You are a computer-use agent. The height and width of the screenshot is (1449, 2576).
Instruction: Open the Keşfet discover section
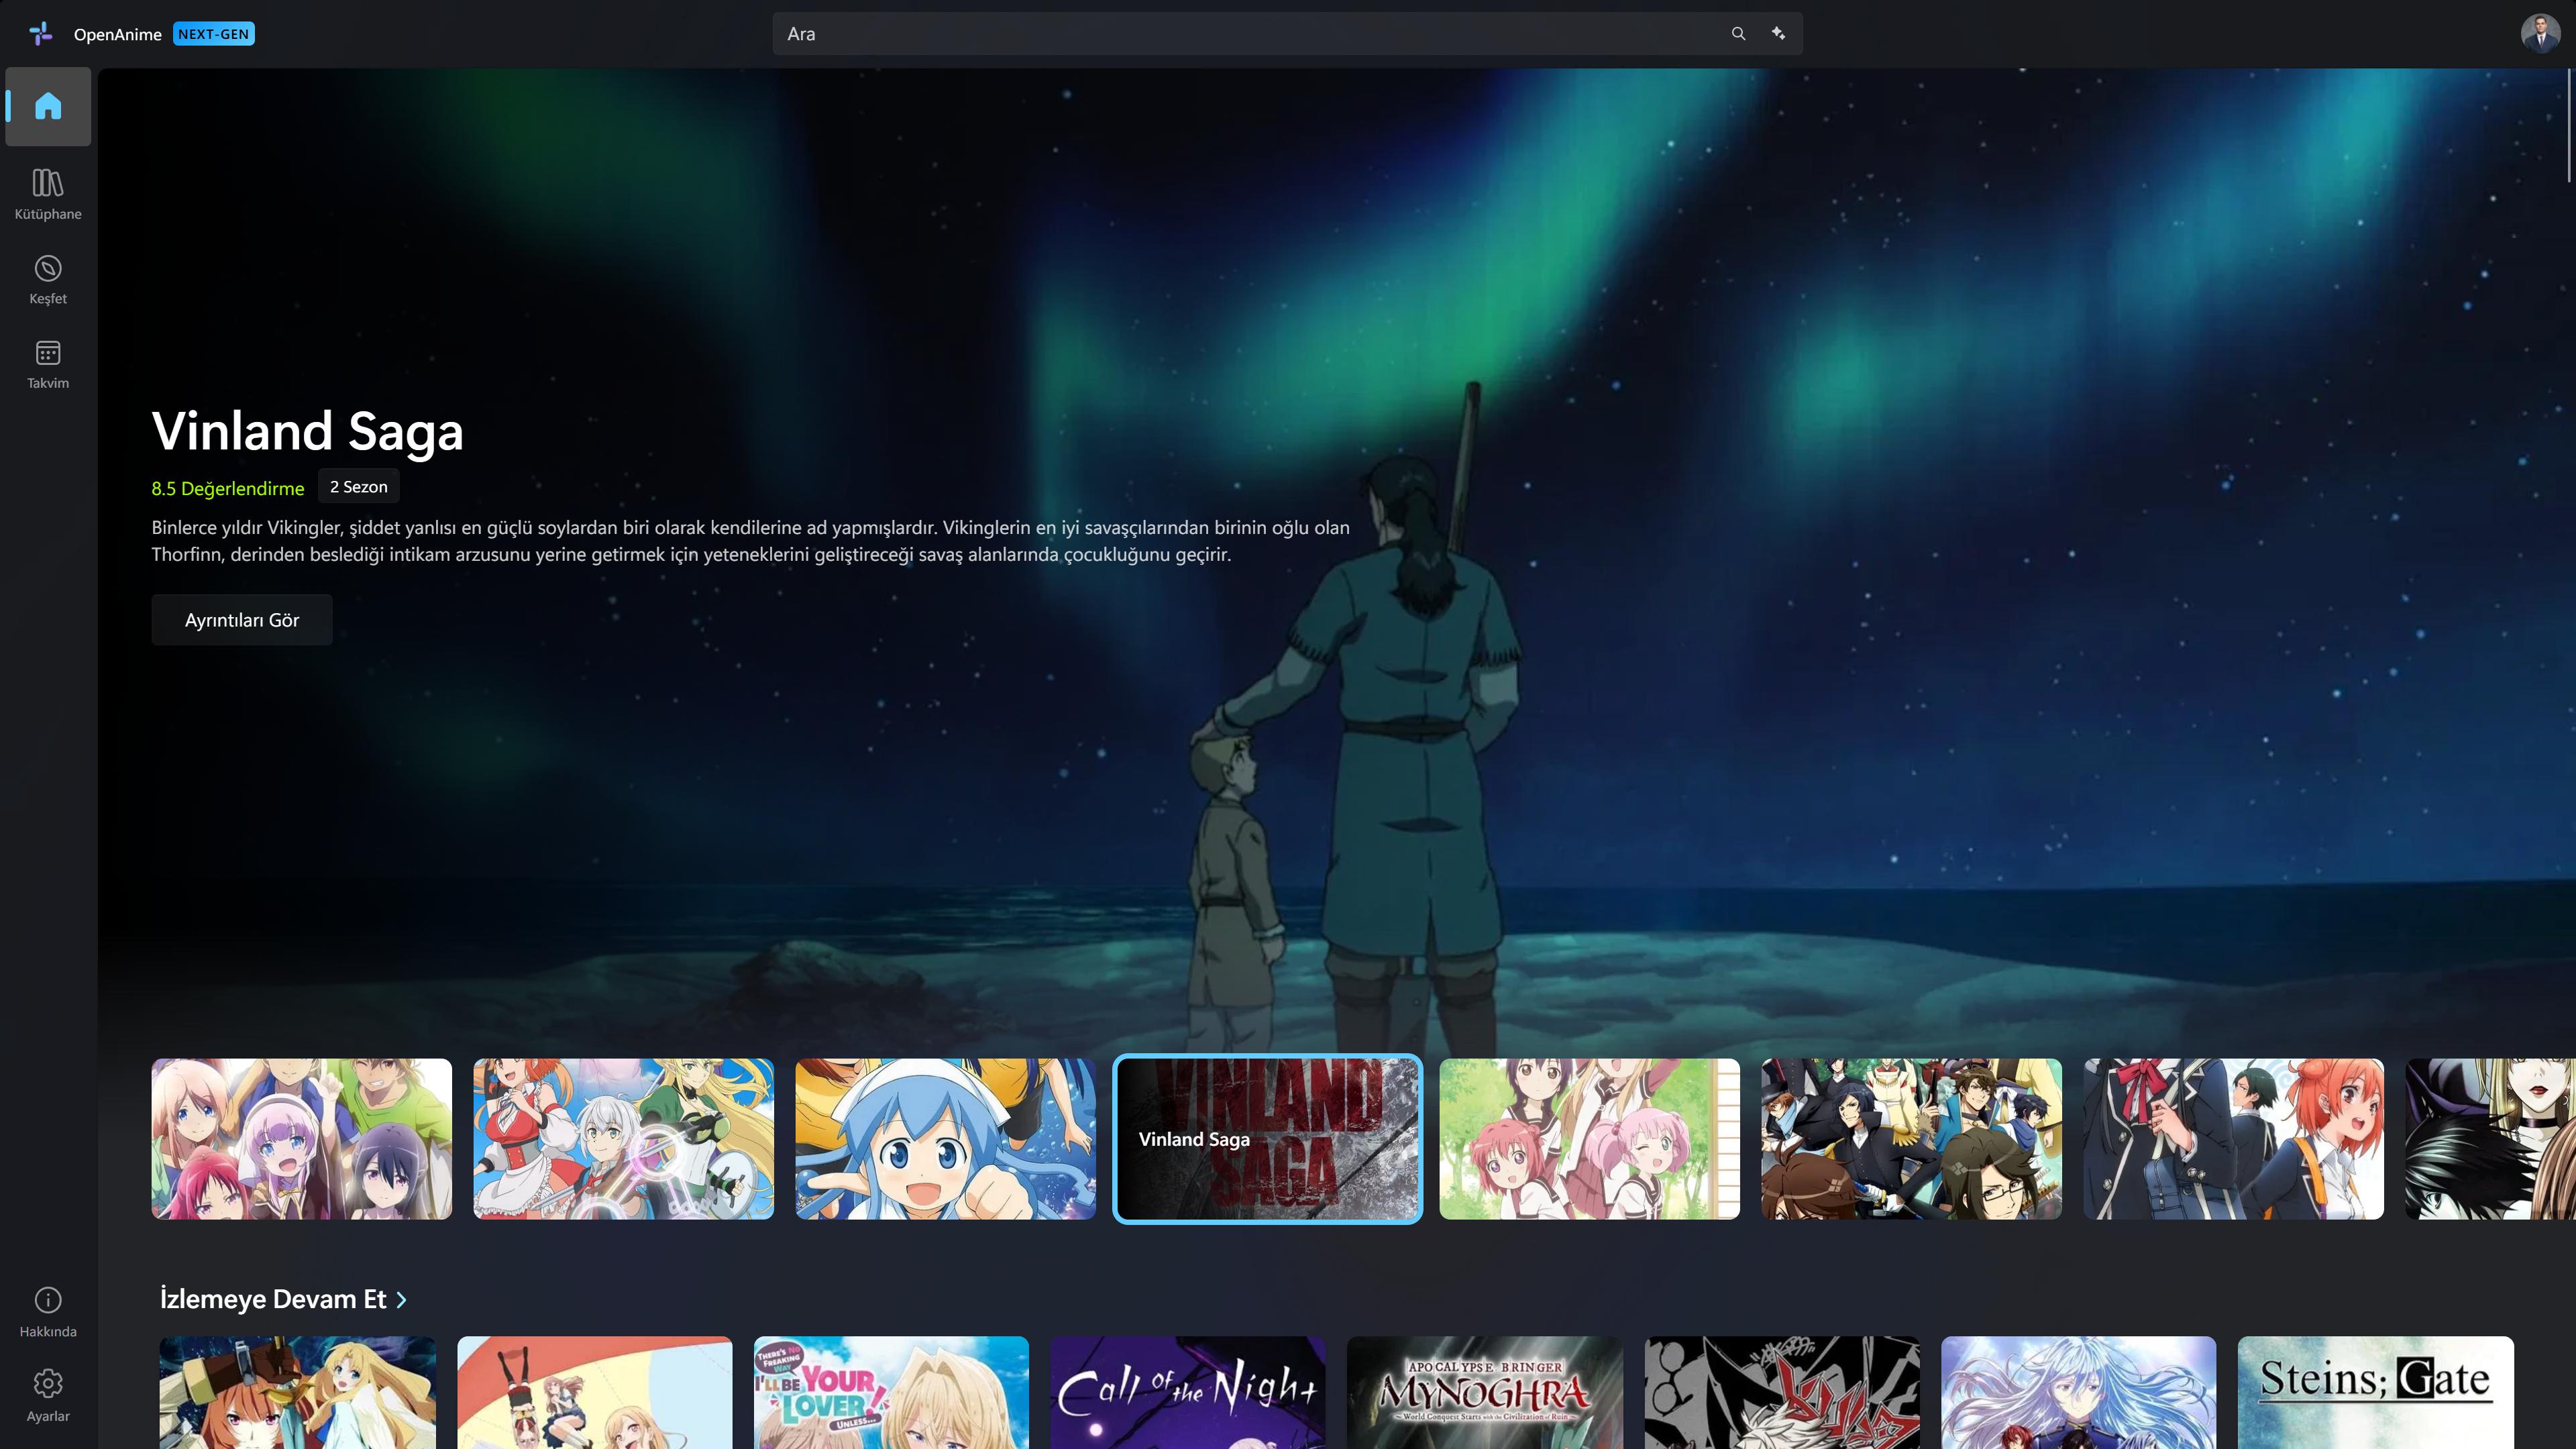point(48,279)
